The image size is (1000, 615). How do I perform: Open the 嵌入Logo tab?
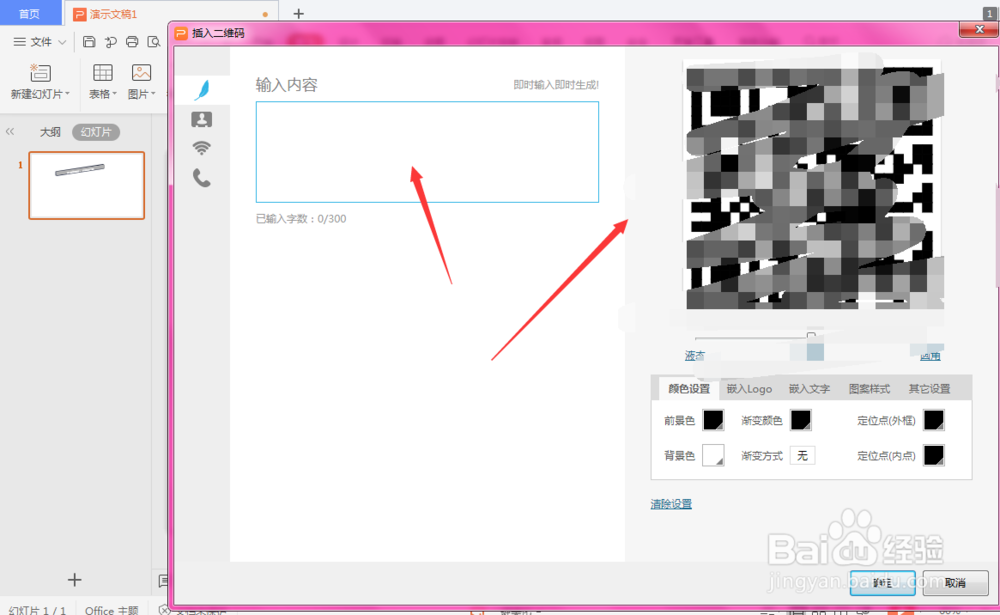click(x=749, y=389)
